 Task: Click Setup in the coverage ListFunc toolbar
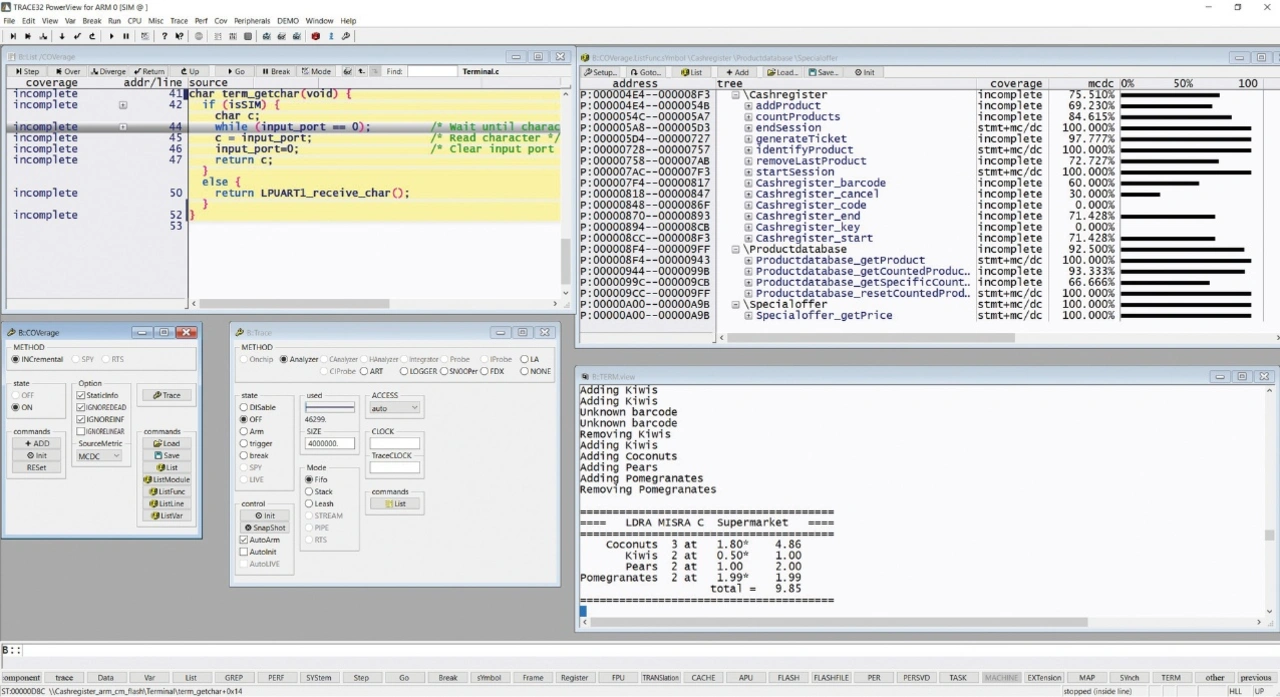(x=601, y=72)
